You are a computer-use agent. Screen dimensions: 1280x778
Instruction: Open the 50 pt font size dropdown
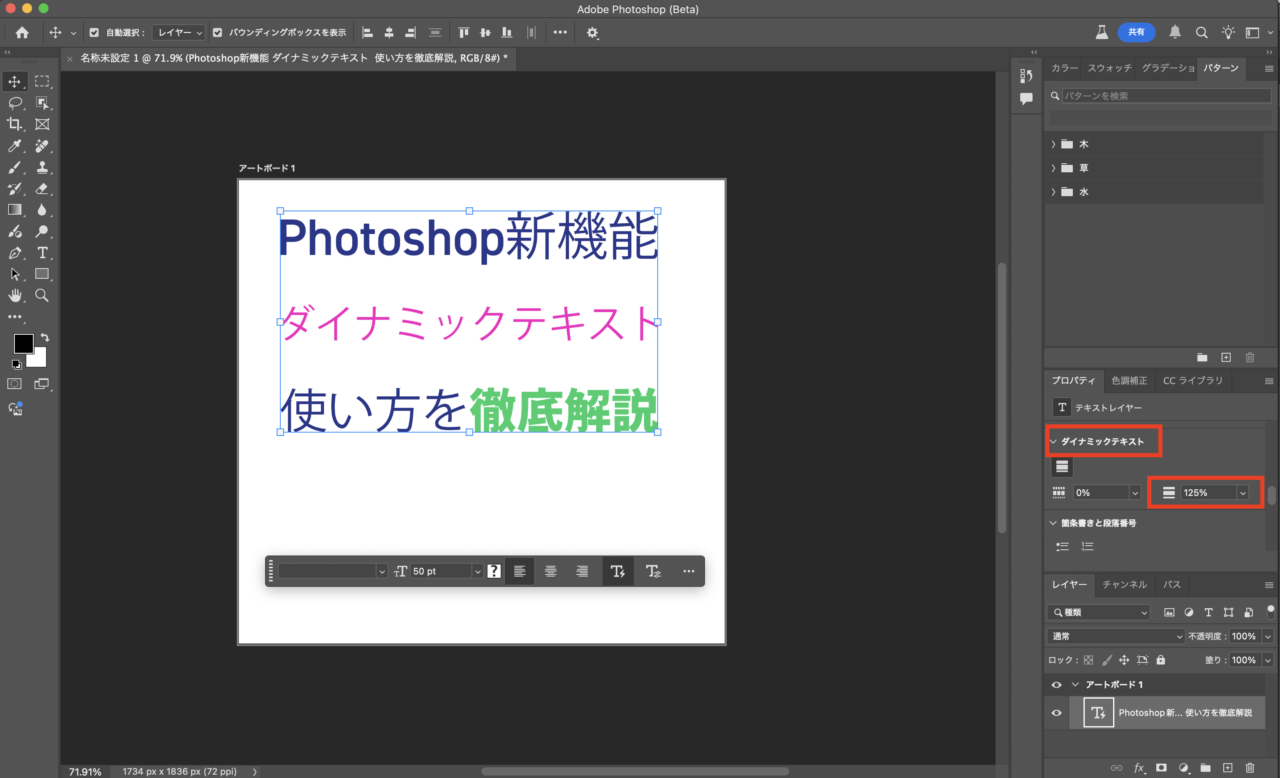(x=477, y=571)
